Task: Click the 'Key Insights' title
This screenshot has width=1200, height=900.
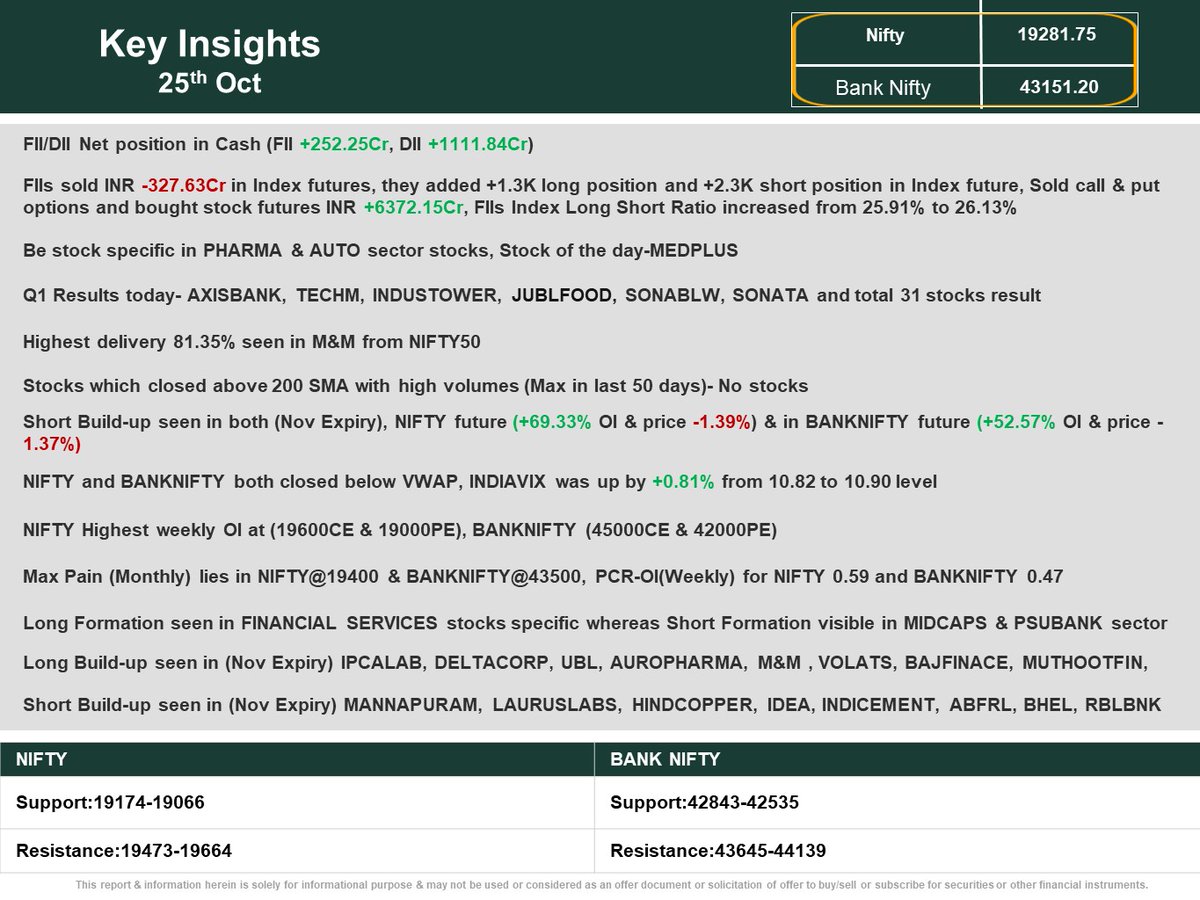Action: [210, 45]
